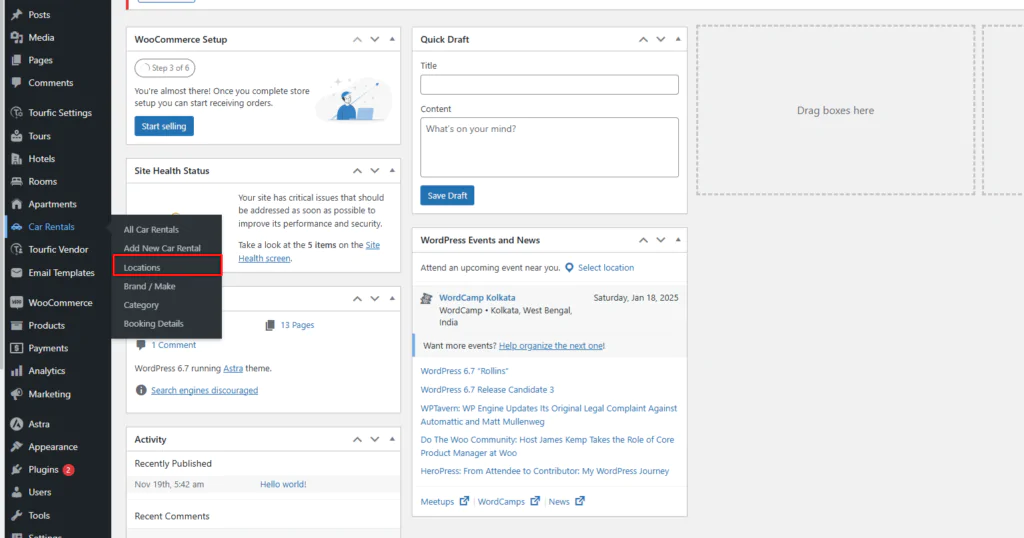Image resolution: width=1024 pixels, height=538 pixels.
Task: Open Category submenu item
Action: point(141,305)
